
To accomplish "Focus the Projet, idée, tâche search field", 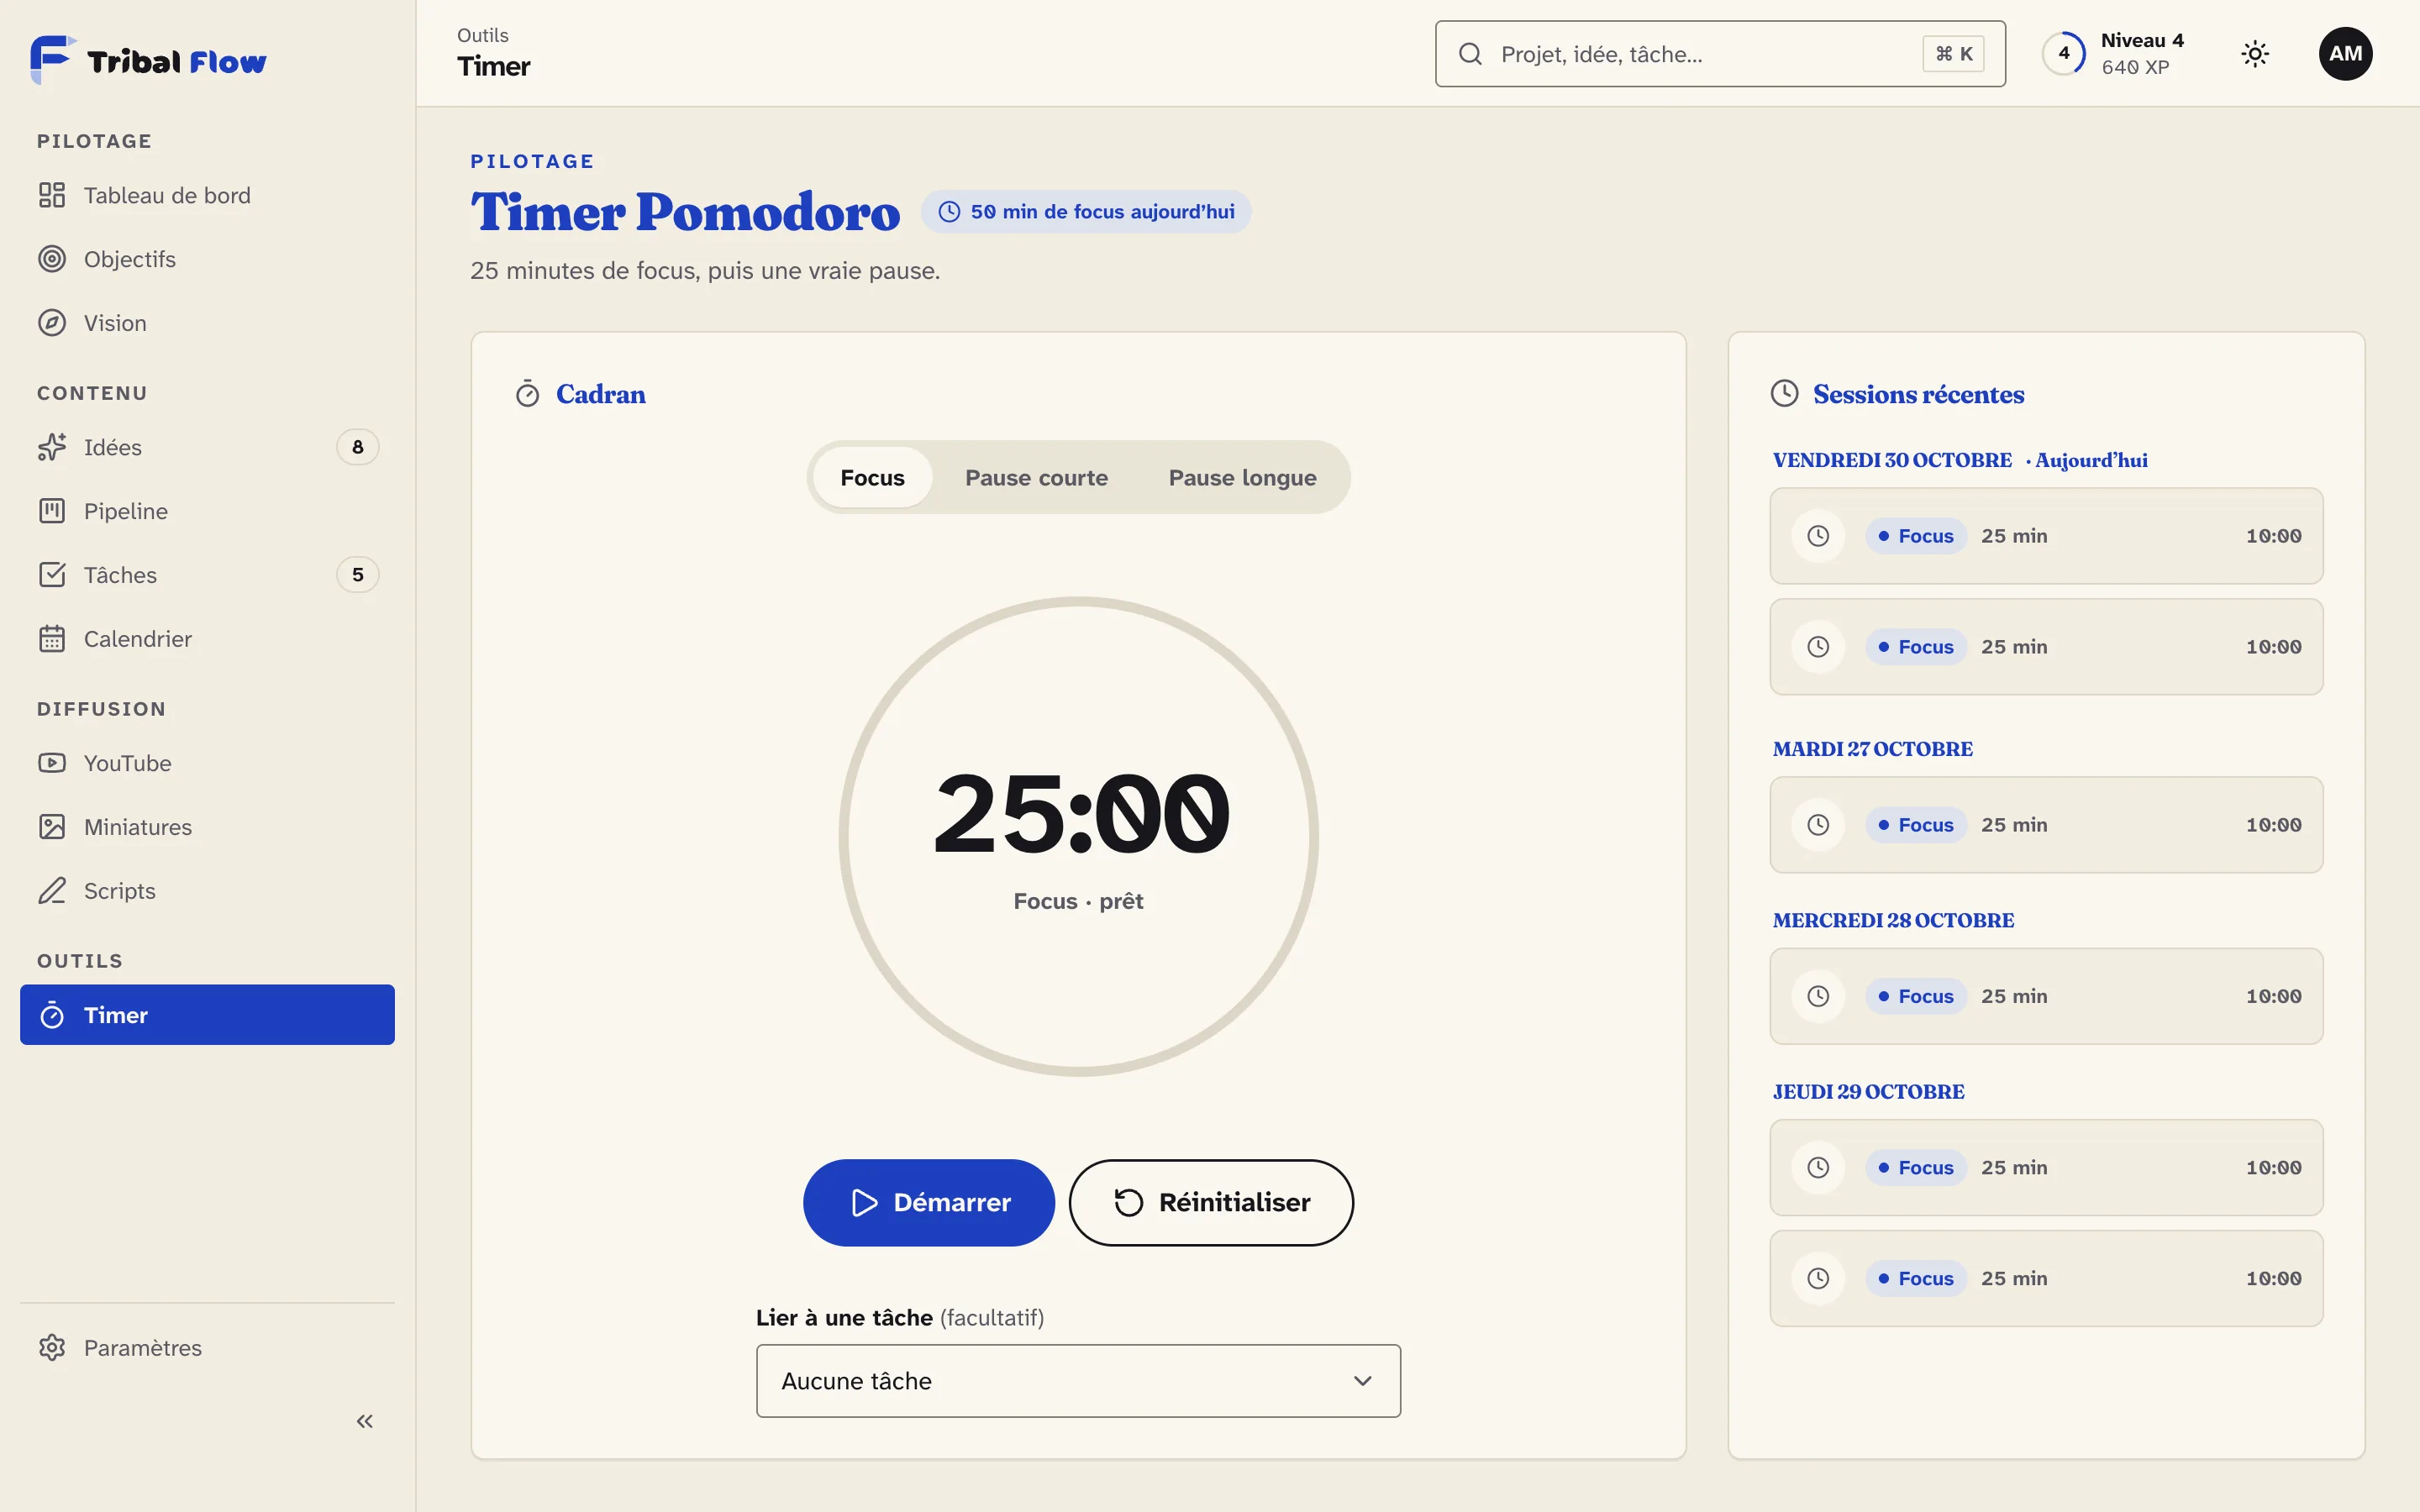I will click(1720, 54).
